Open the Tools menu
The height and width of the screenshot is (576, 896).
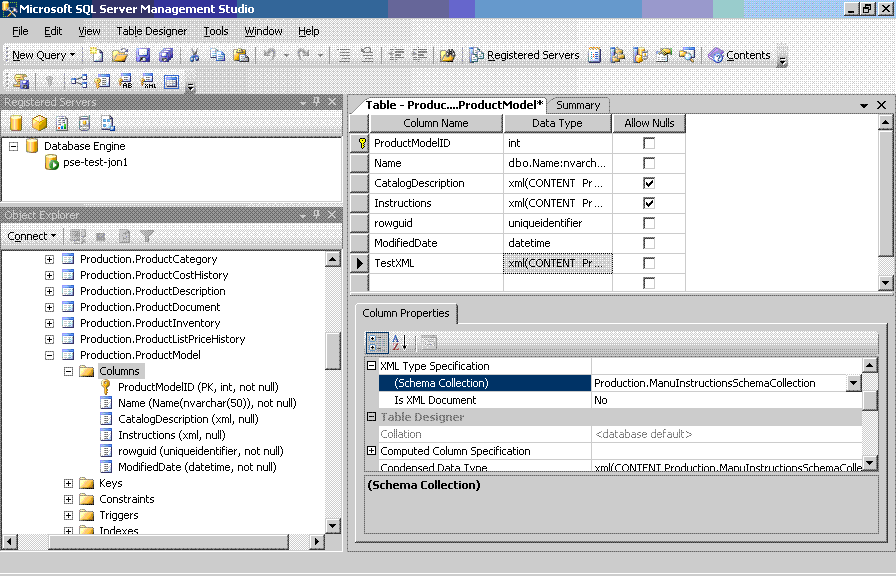click(216, 31)
